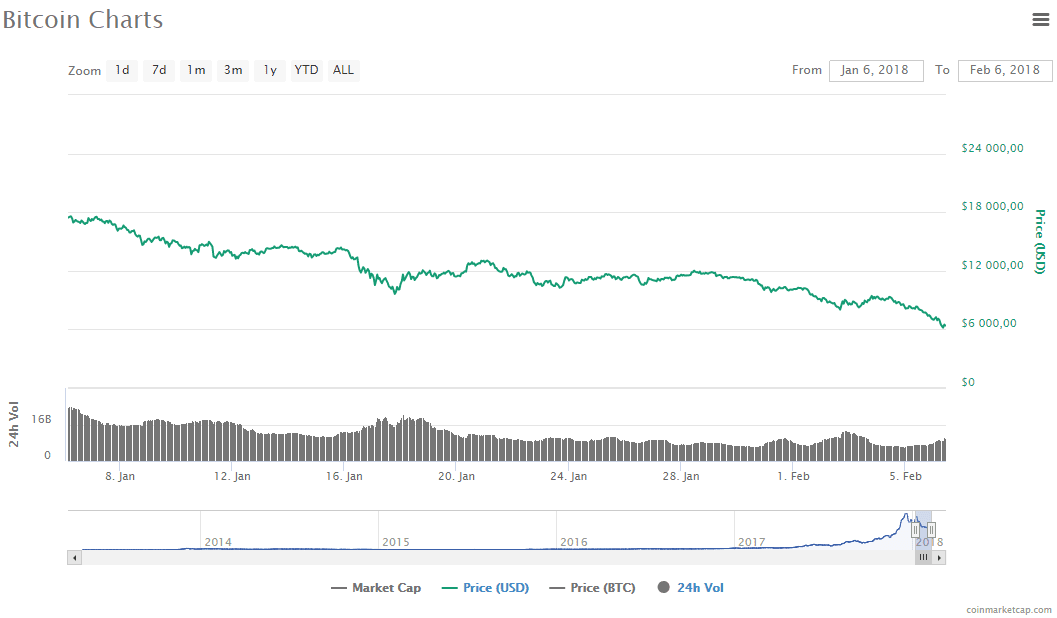The height and width of the screenshot is (618, 1057).
Task: Toggle Market Cap series in legend
Action: (x=376, y=588)
